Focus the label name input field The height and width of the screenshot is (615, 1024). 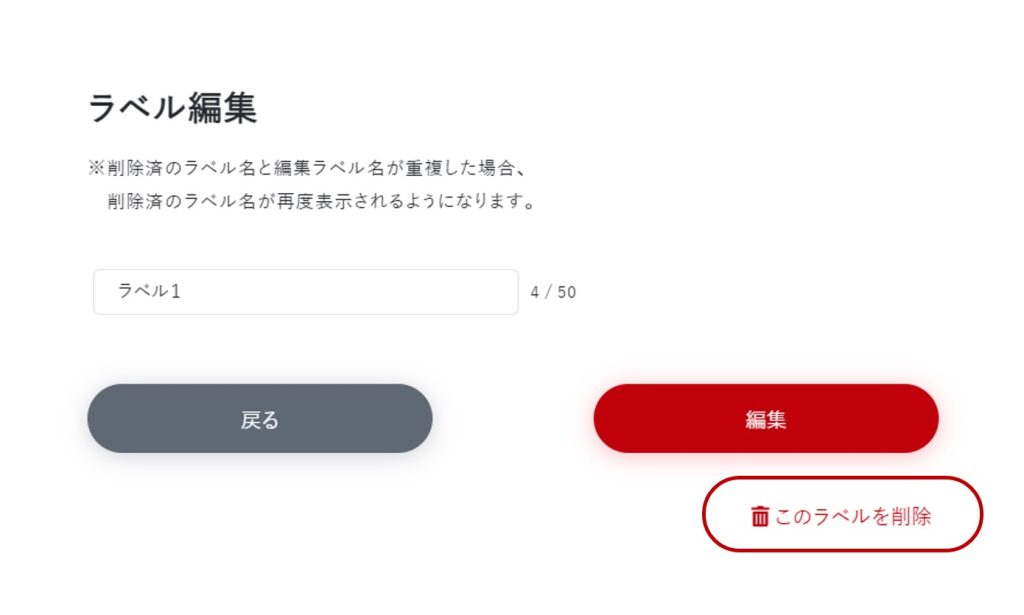(x=306, y=292)
